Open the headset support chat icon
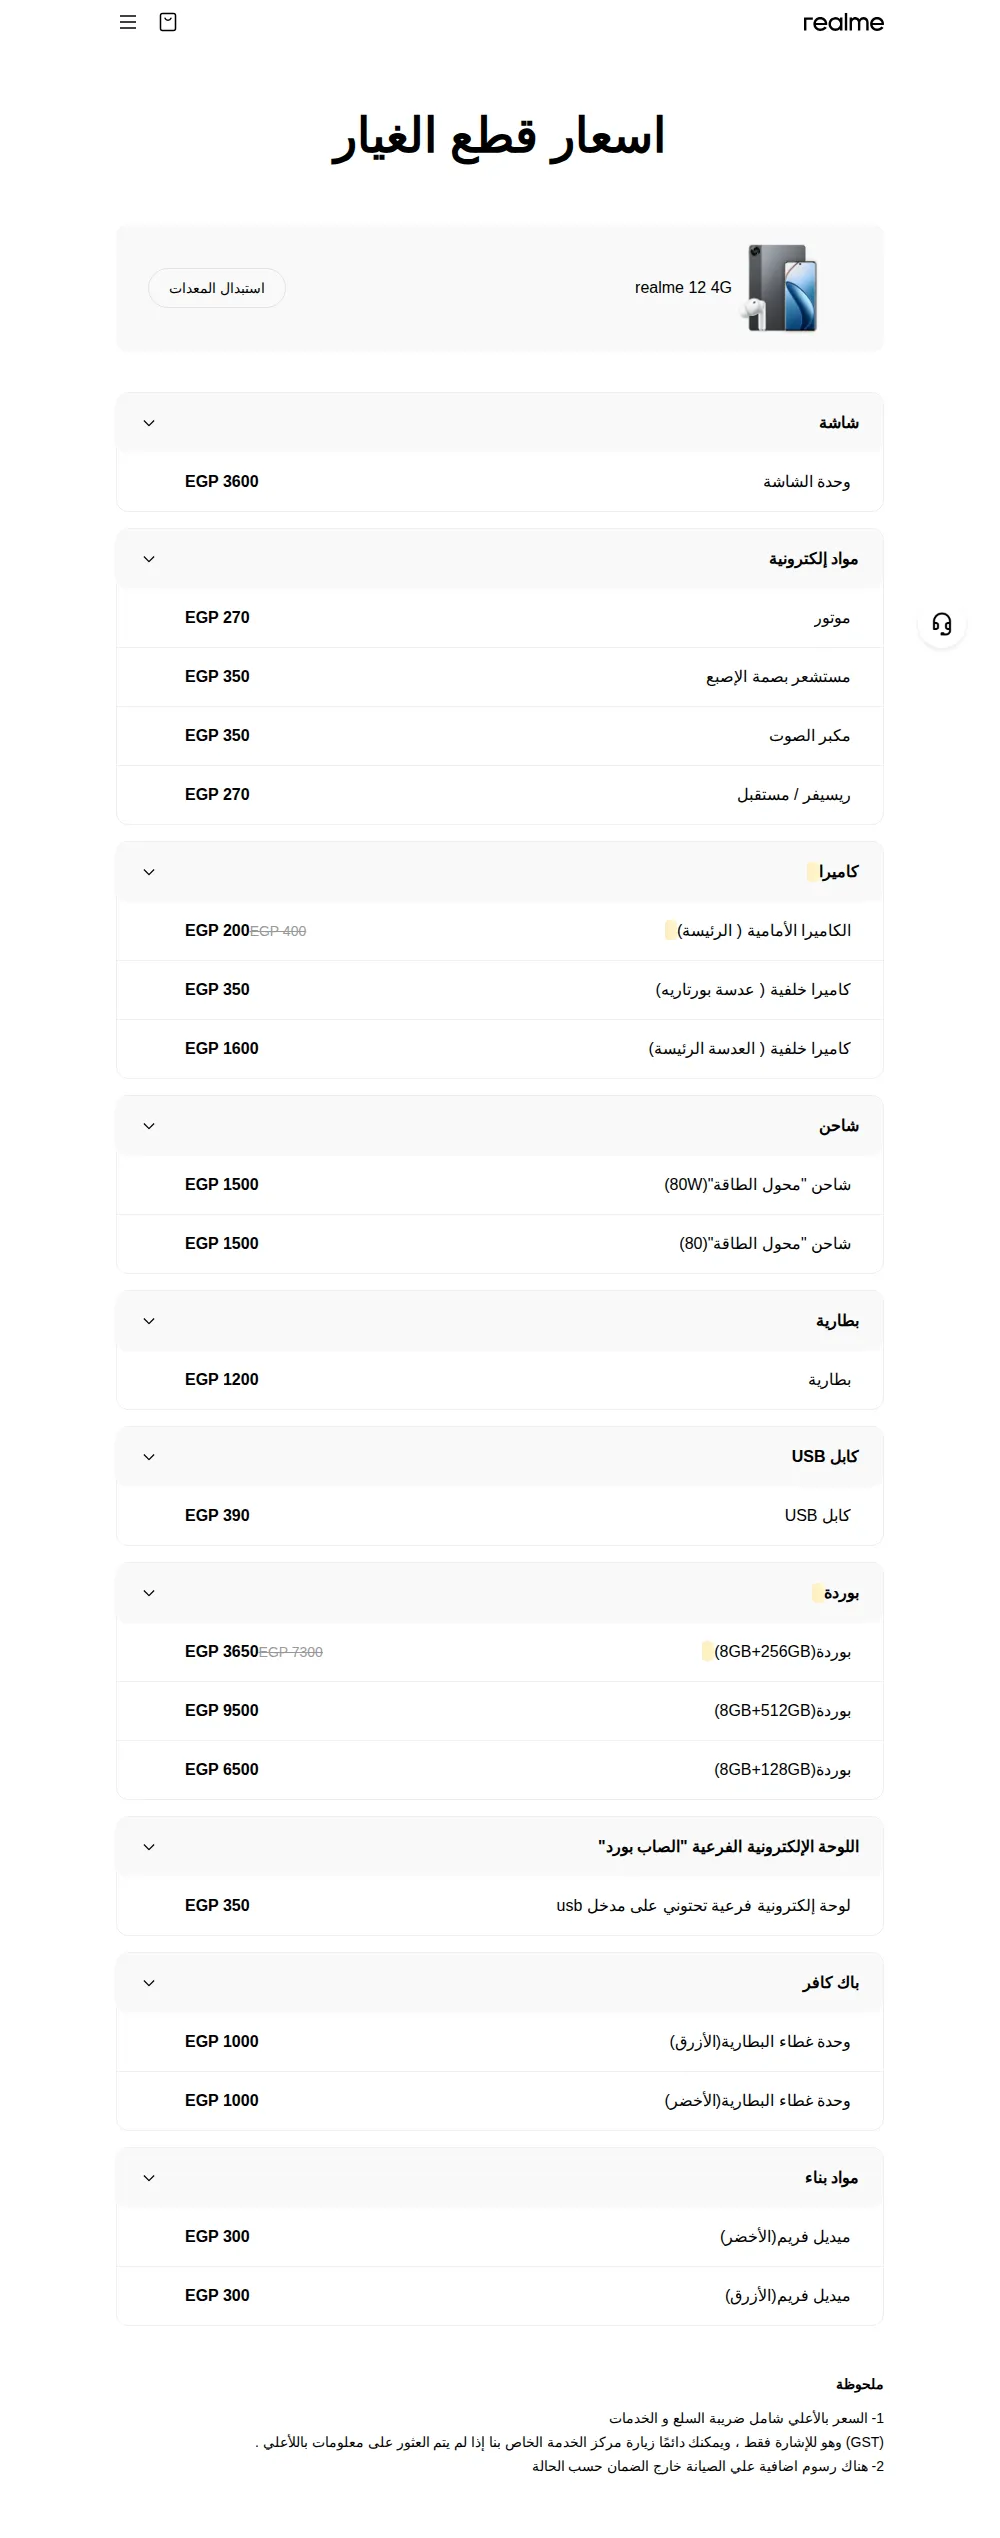This screenshot has height=2538, width=1000. [942, 624]
